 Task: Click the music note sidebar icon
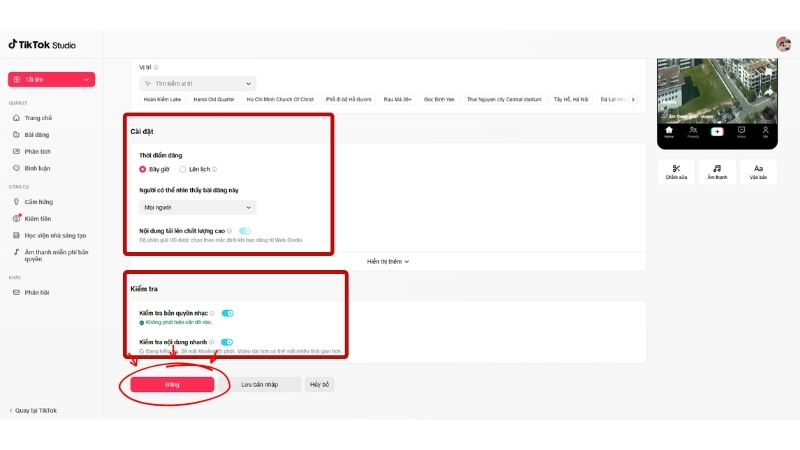coord(16,252)
